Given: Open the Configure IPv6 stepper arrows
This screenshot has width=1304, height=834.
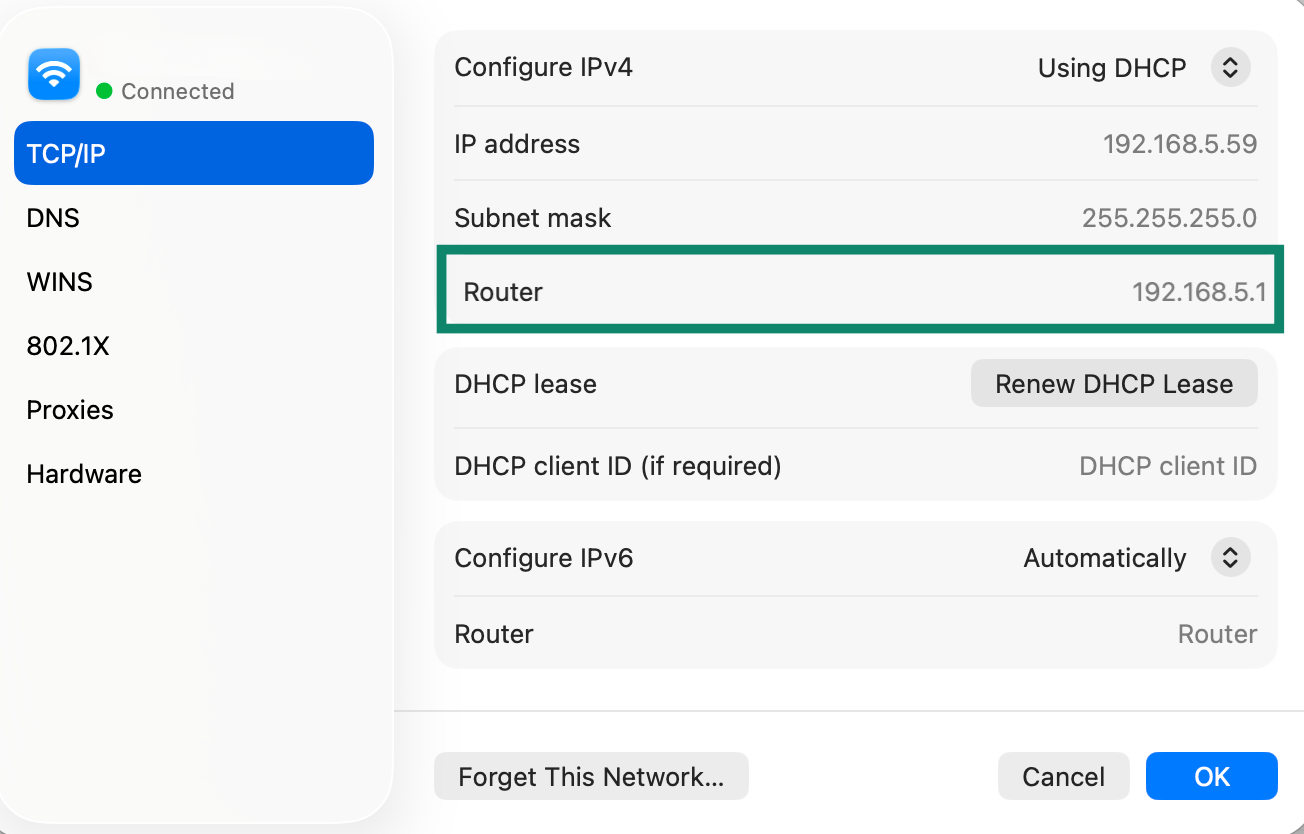Looking at the screenshot, I should [x=1231, y=558].
